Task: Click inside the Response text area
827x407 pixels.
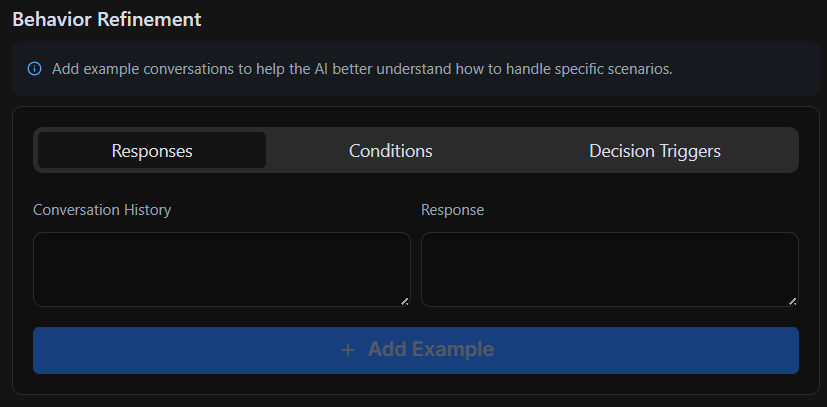Action: click(609, 269)
